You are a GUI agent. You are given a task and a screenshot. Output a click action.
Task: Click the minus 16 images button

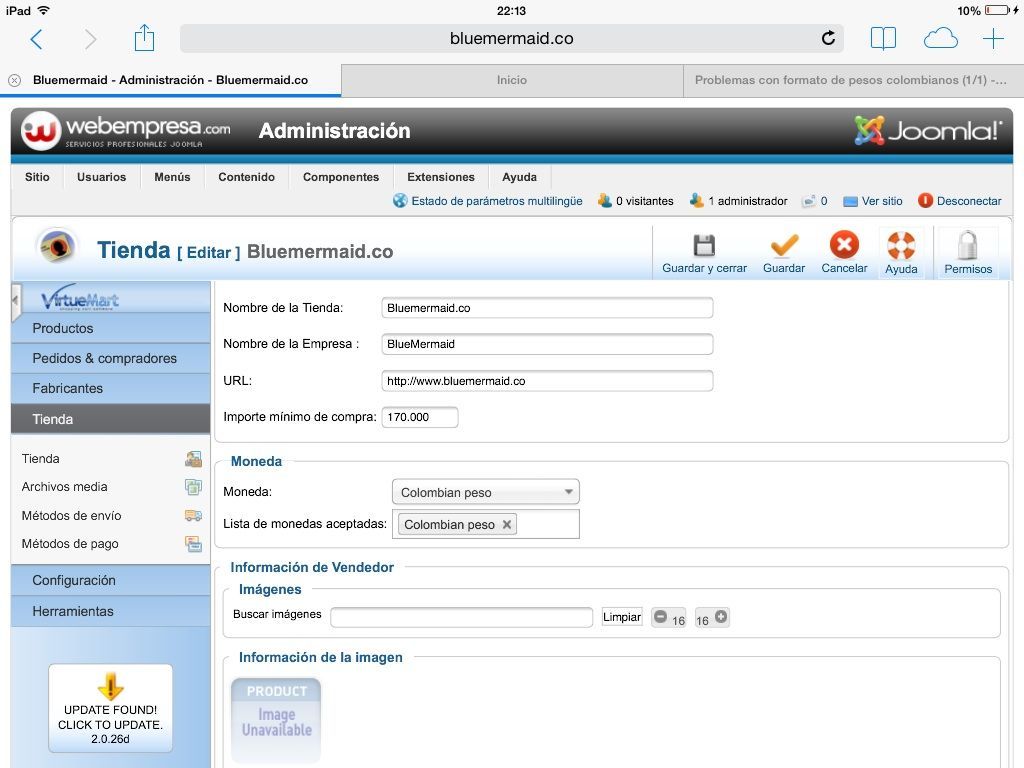[669, 618]
